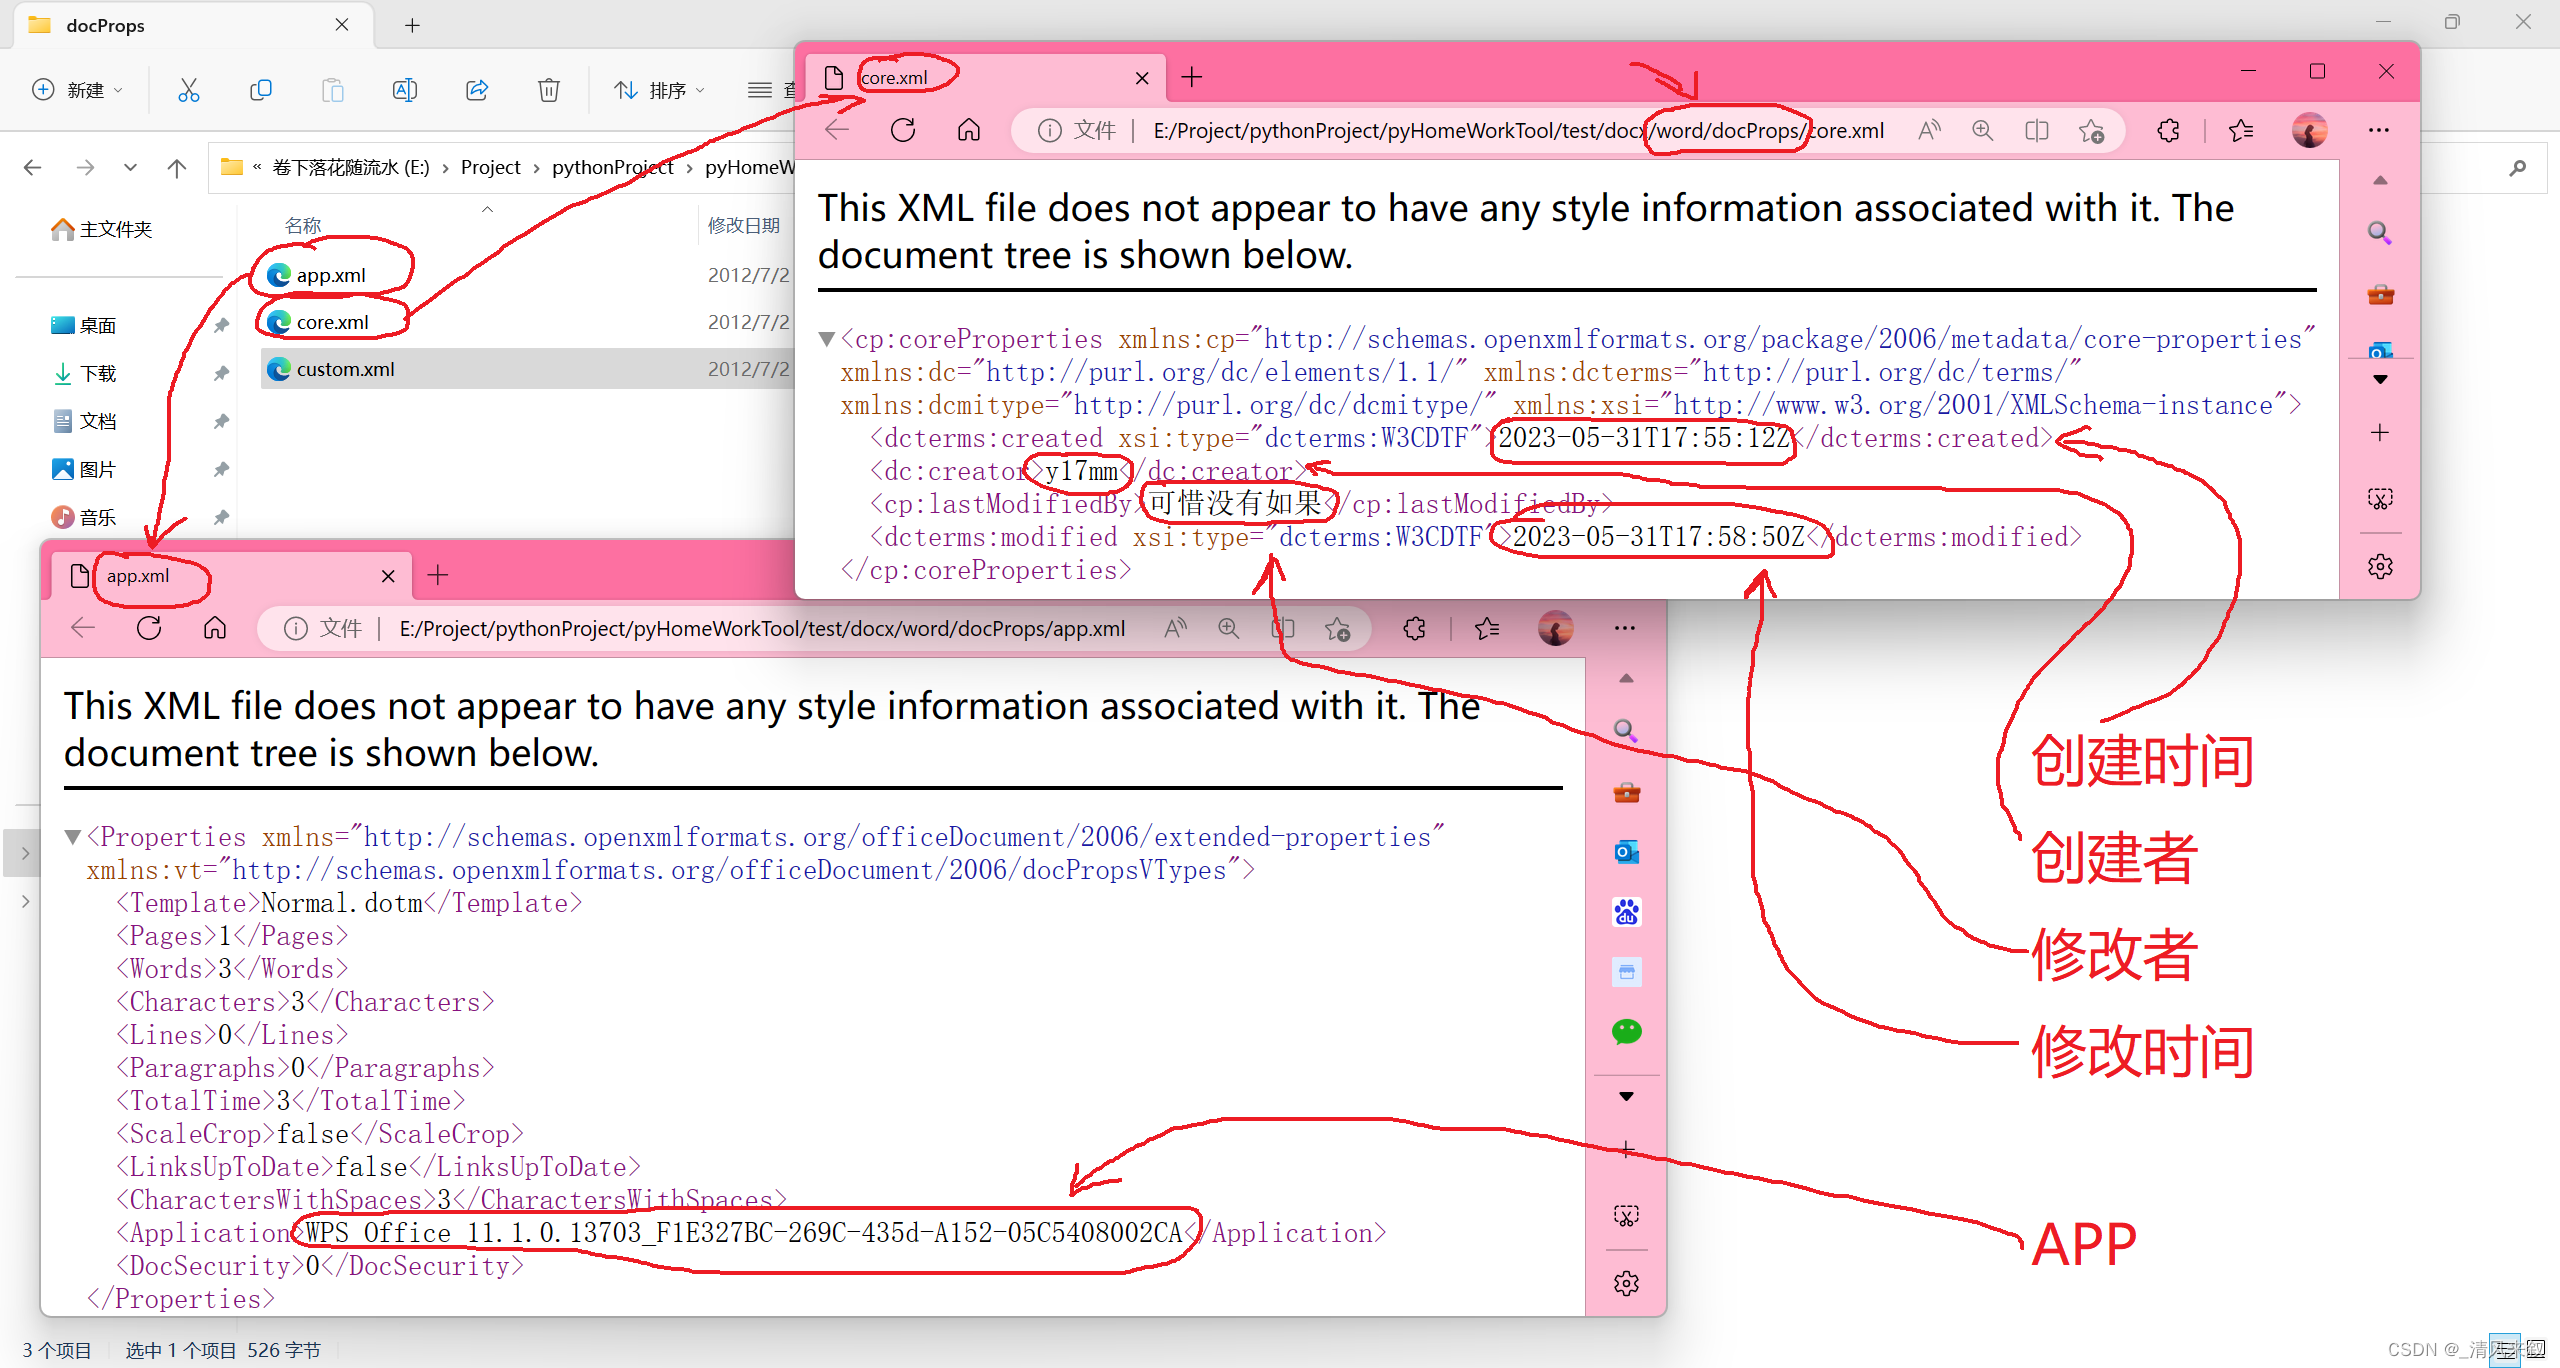
Task: Open new tab in core.xml browser window
Action: click(1192, 77)
